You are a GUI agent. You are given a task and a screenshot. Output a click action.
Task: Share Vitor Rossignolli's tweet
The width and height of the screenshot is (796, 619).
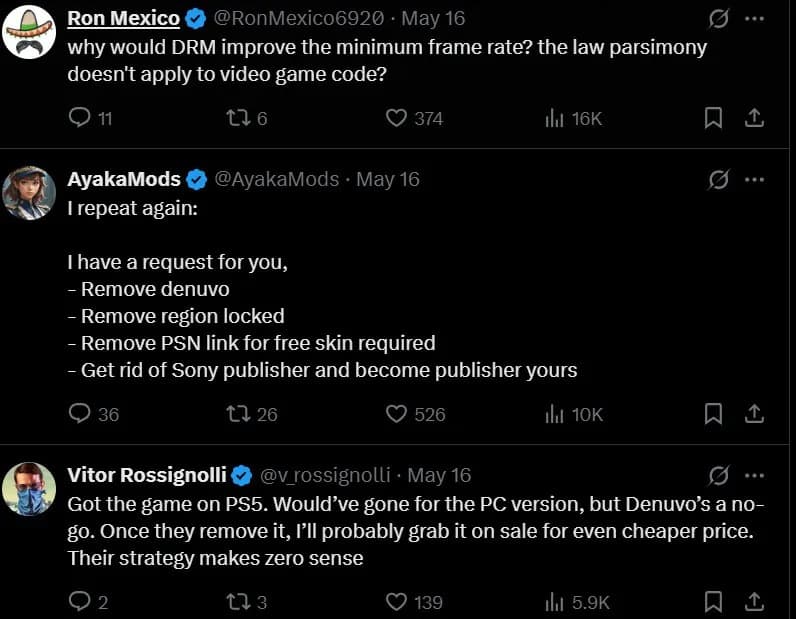coord(755,602)
